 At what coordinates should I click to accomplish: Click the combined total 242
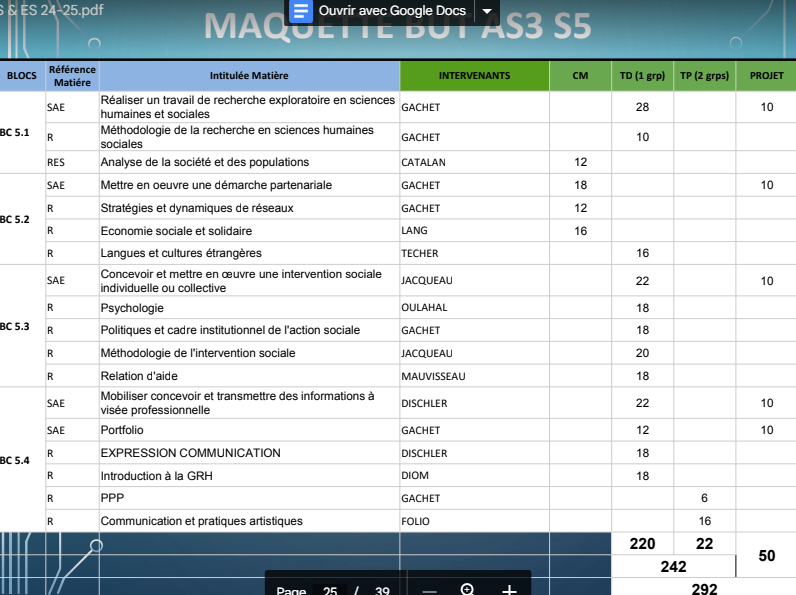tap(673, 567)
